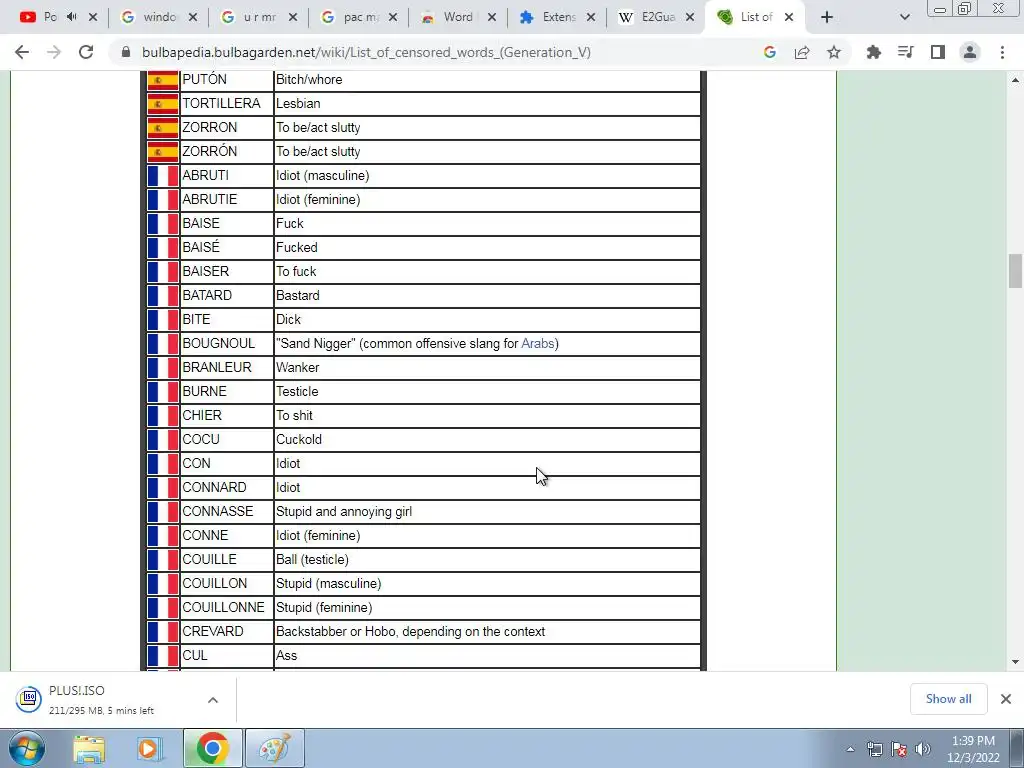Open Windows Explorer from taskbar
1024x768 pixels.
89,748
